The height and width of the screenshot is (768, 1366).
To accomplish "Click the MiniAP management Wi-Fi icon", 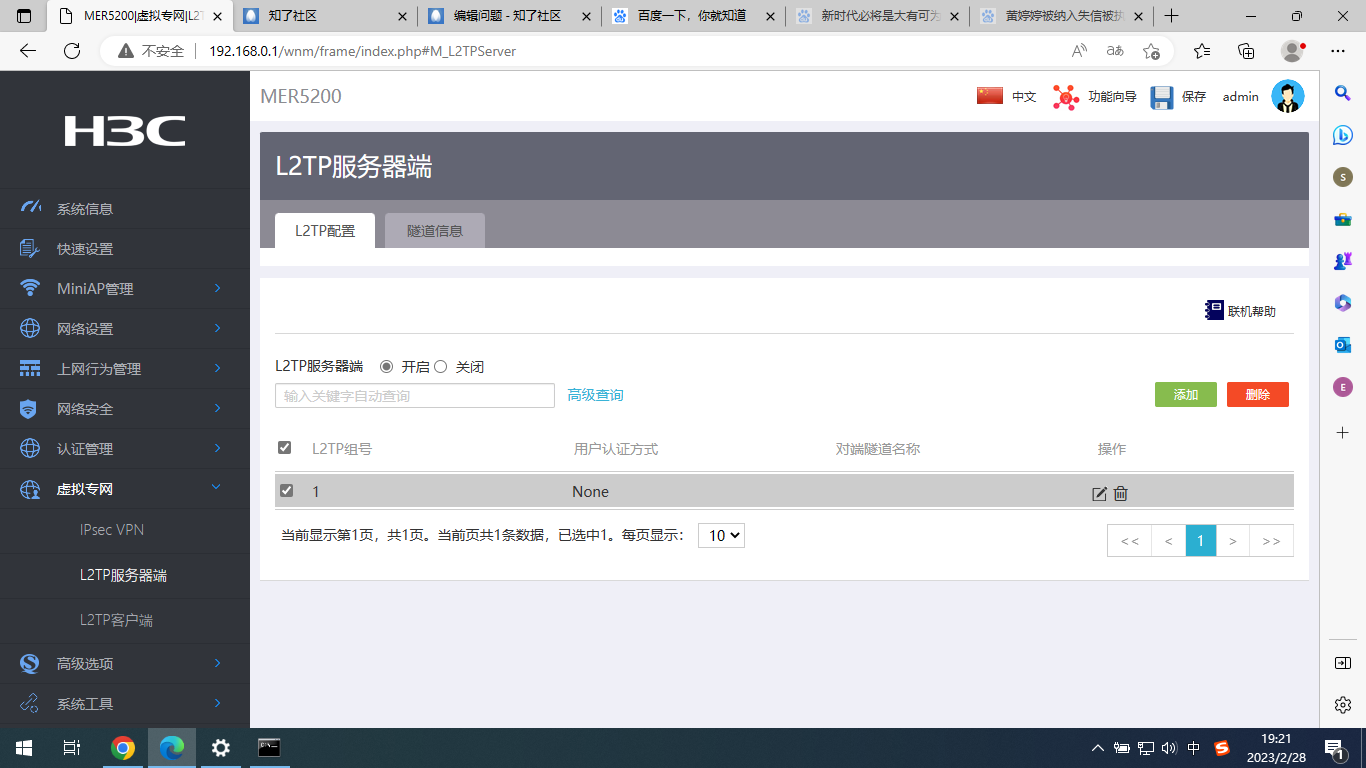I will [x=30, y=289].
